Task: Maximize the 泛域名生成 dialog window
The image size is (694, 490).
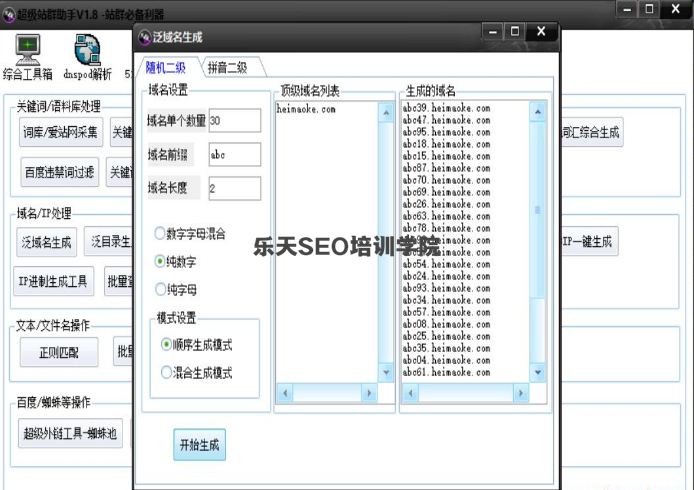Action: [515, 31]
